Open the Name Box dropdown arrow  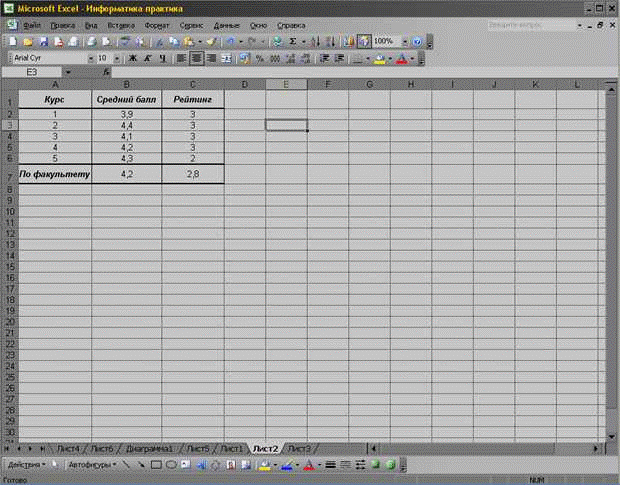(67, 73)
